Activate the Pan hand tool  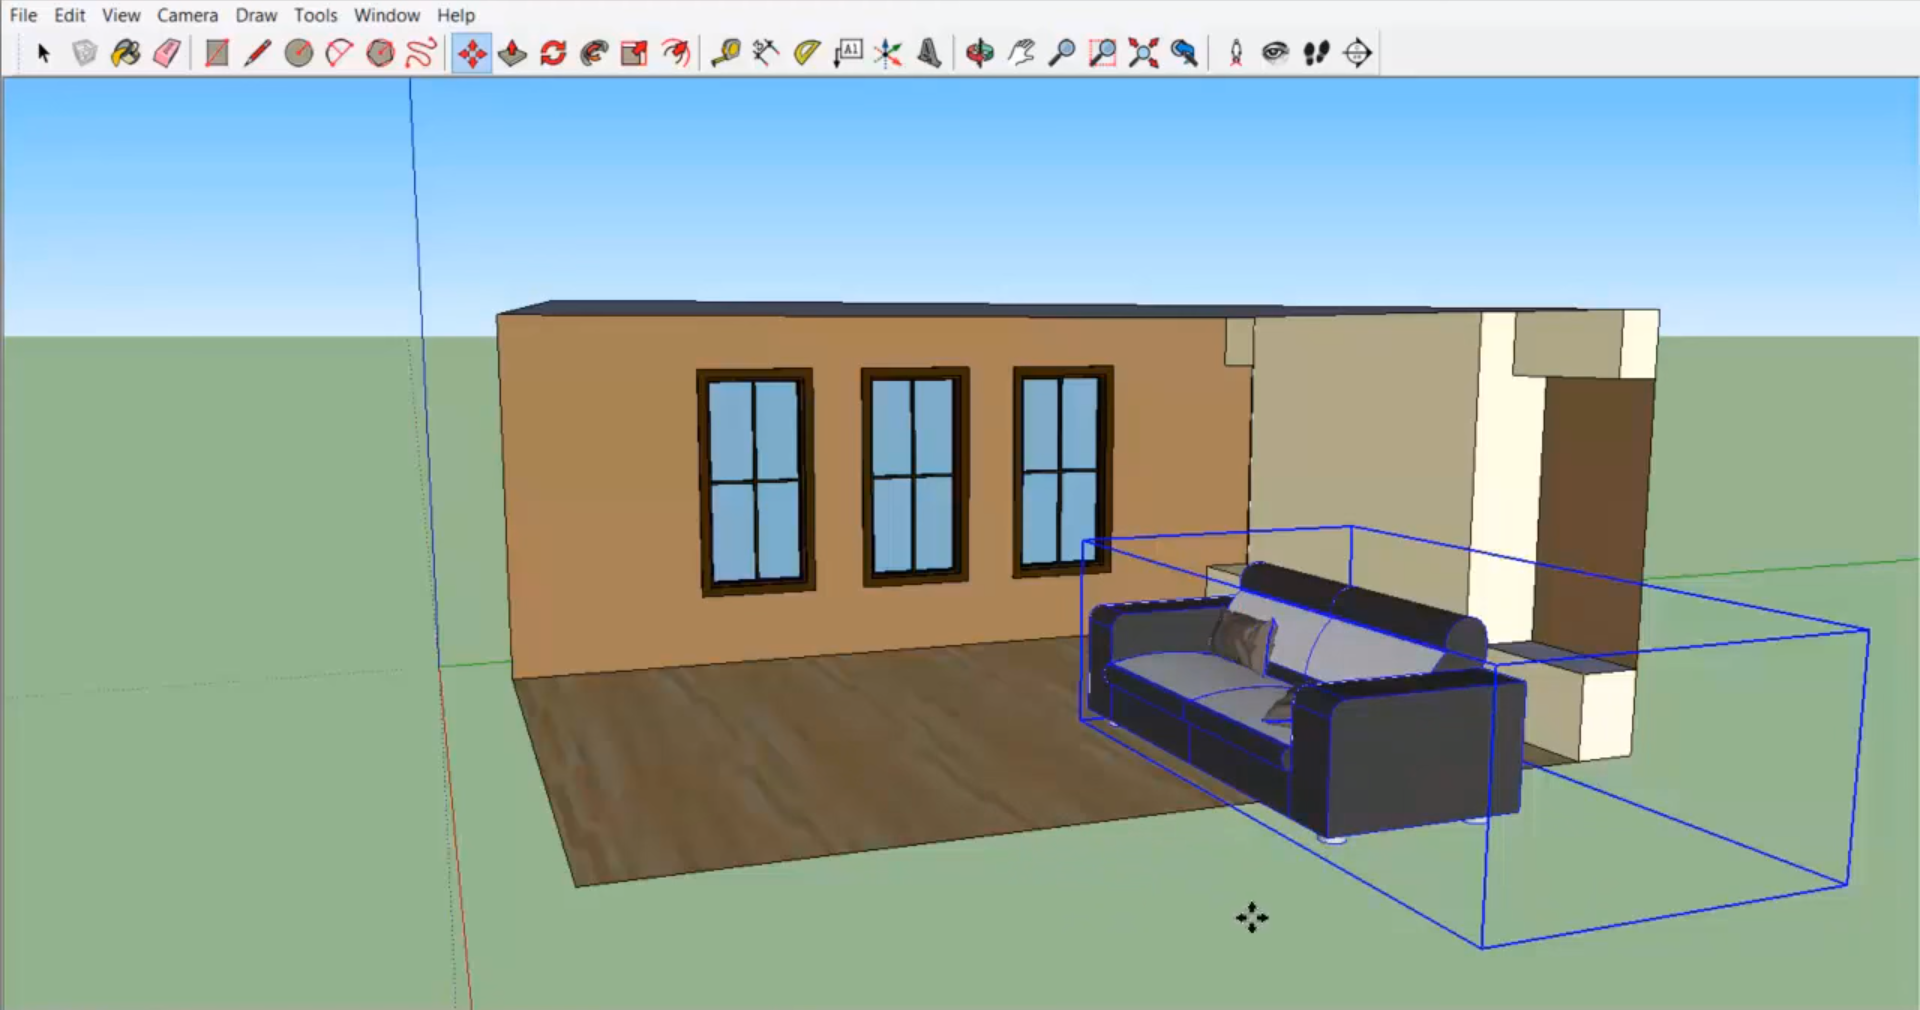pyautogui.click(x=1021, y=53)
